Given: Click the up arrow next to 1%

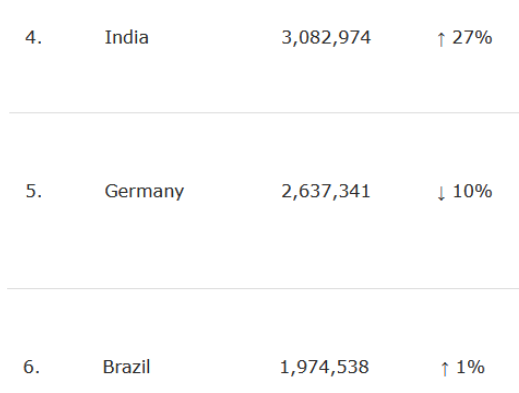Looking at the screenshot, I should click(x=444, y=369).
